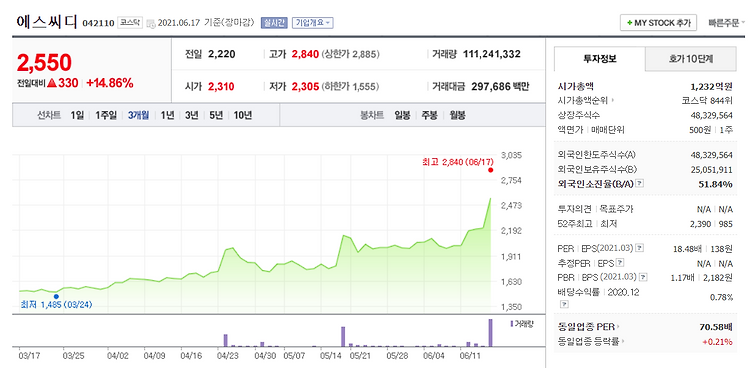Click the +14.86% change rate
The image size is (750, 368).
(x=110, y=83)
